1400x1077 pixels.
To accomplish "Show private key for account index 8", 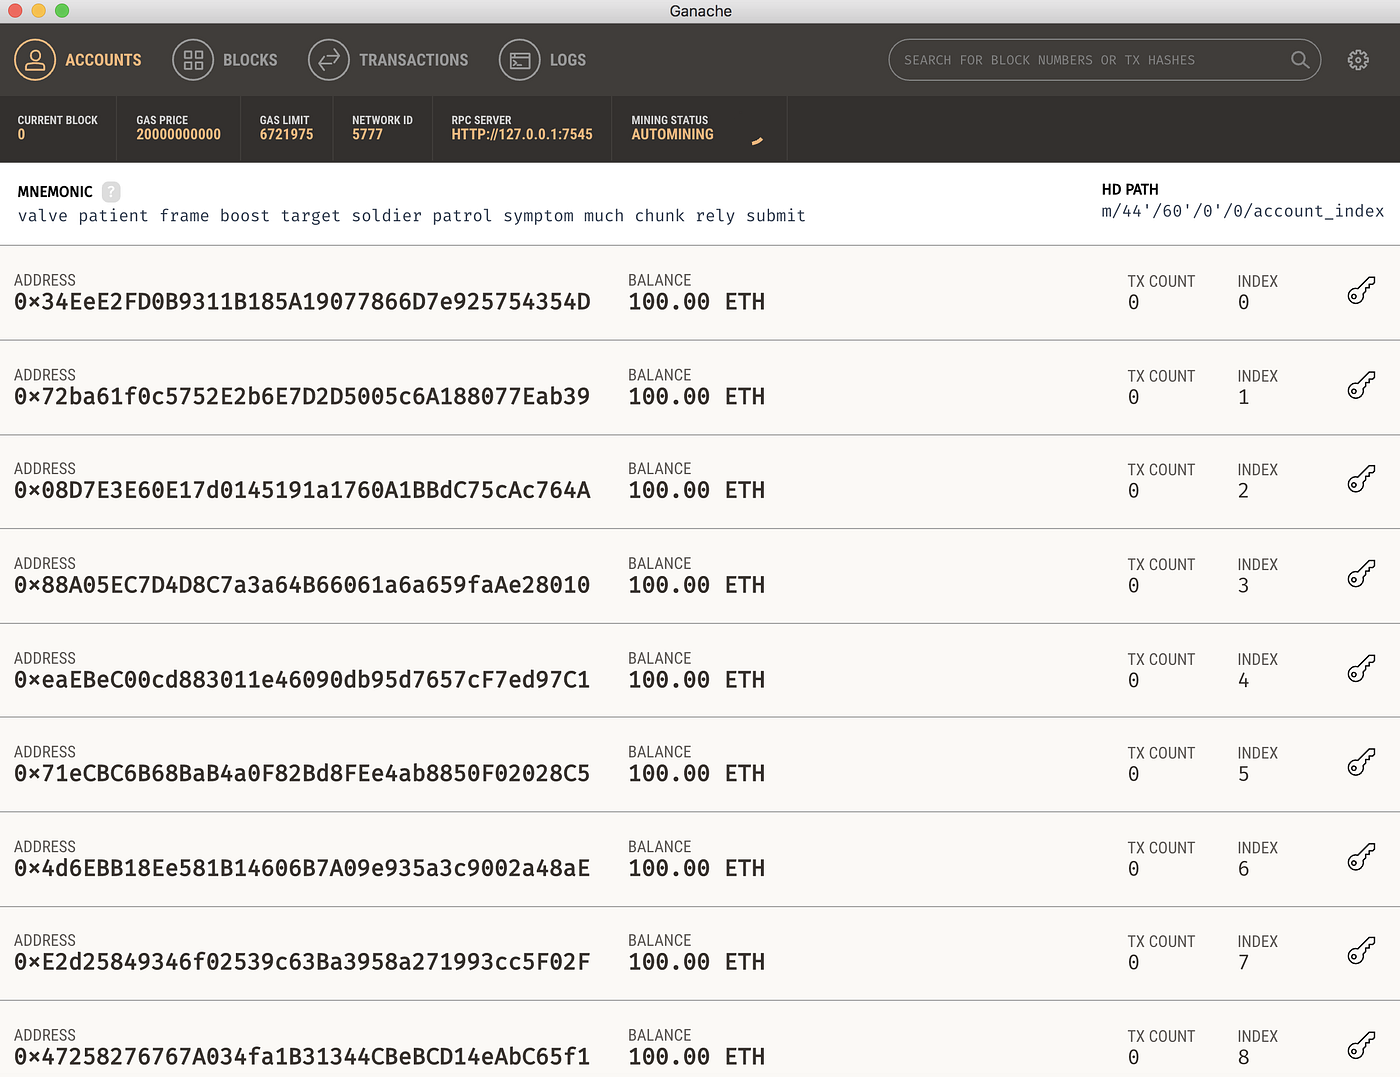I will tap(1361, 1046).
